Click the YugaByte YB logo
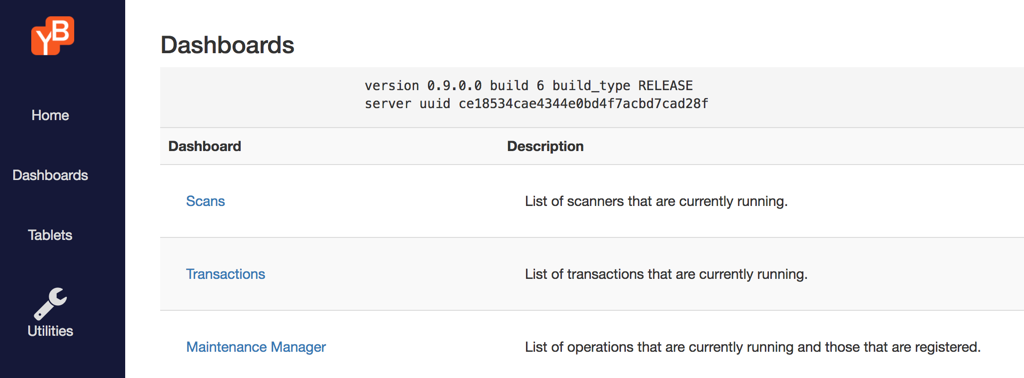The width and height of the screenshot is (1024, 378). (52, 36)
